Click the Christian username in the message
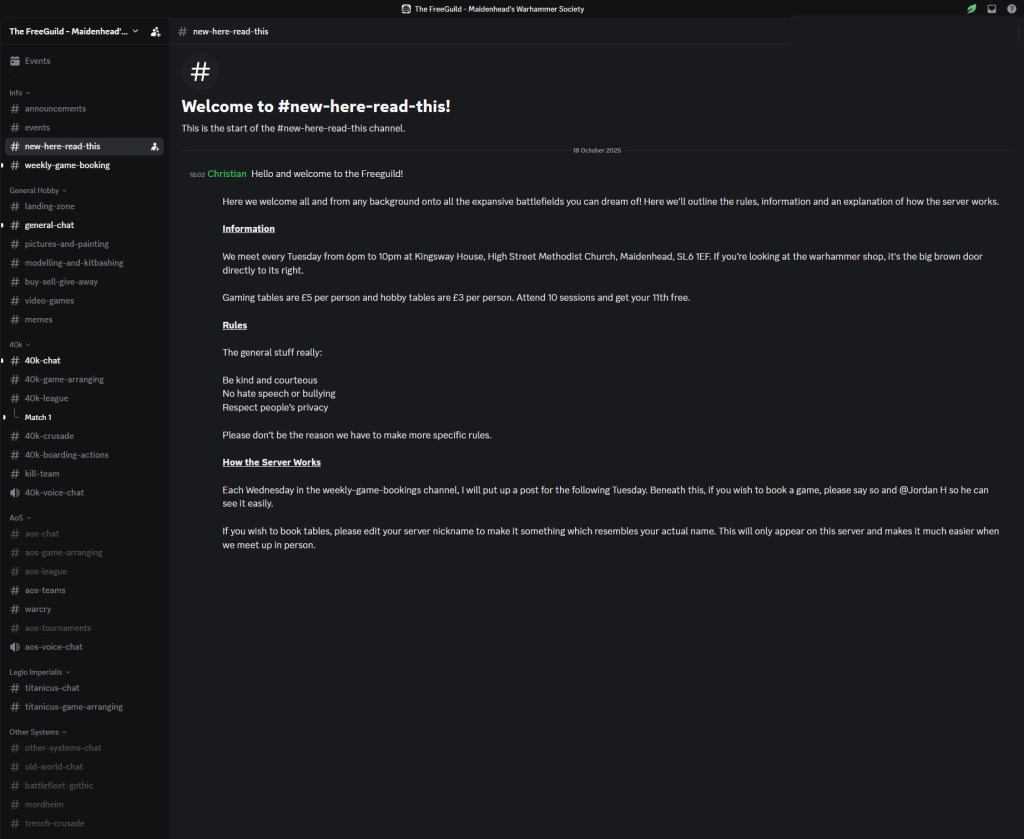The height and width of the screenshot is (839, 1024). tap(227, 174)
